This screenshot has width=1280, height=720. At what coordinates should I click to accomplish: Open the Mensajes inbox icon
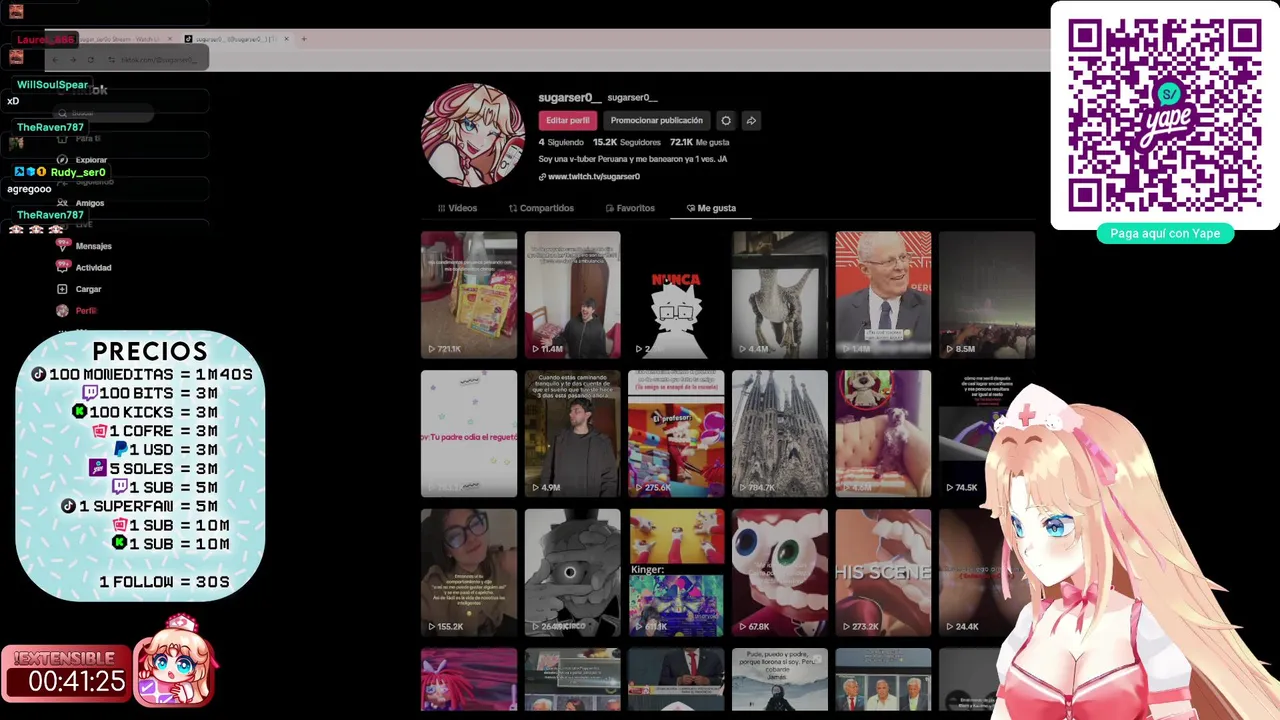[62, 246]
